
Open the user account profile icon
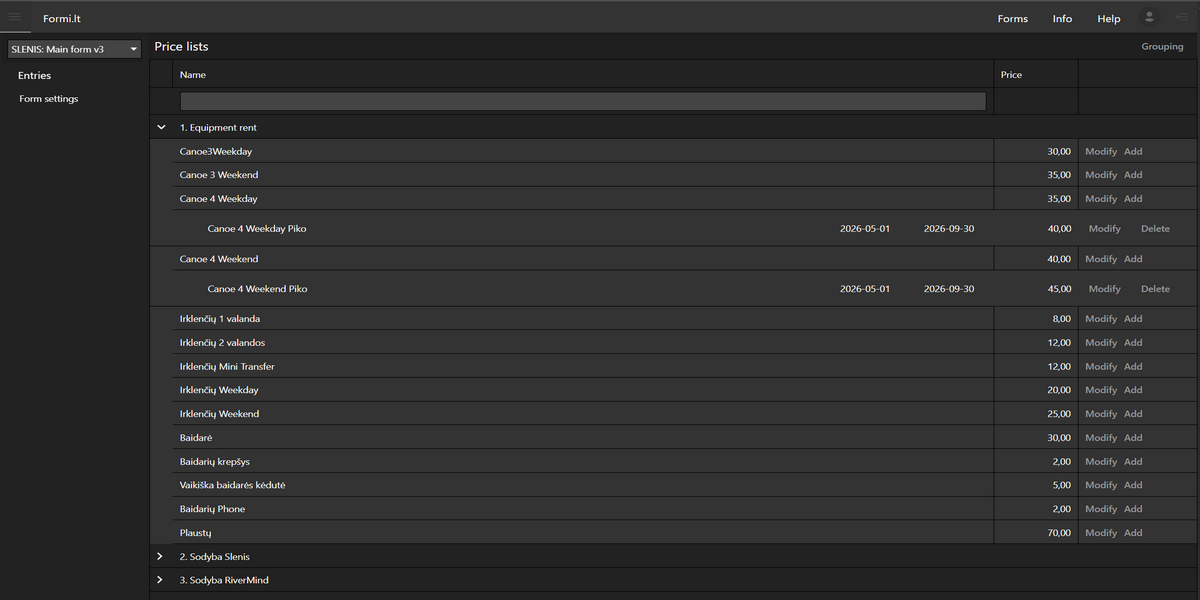click(1149, 17)
